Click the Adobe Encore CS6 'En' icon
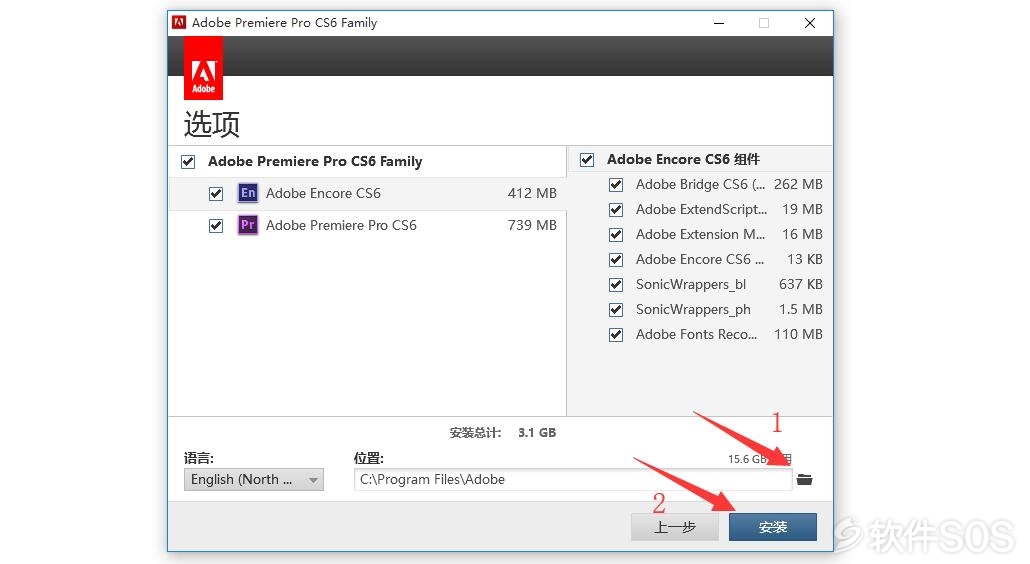Screen dimensions: 1030x564 tap(248, 193)
